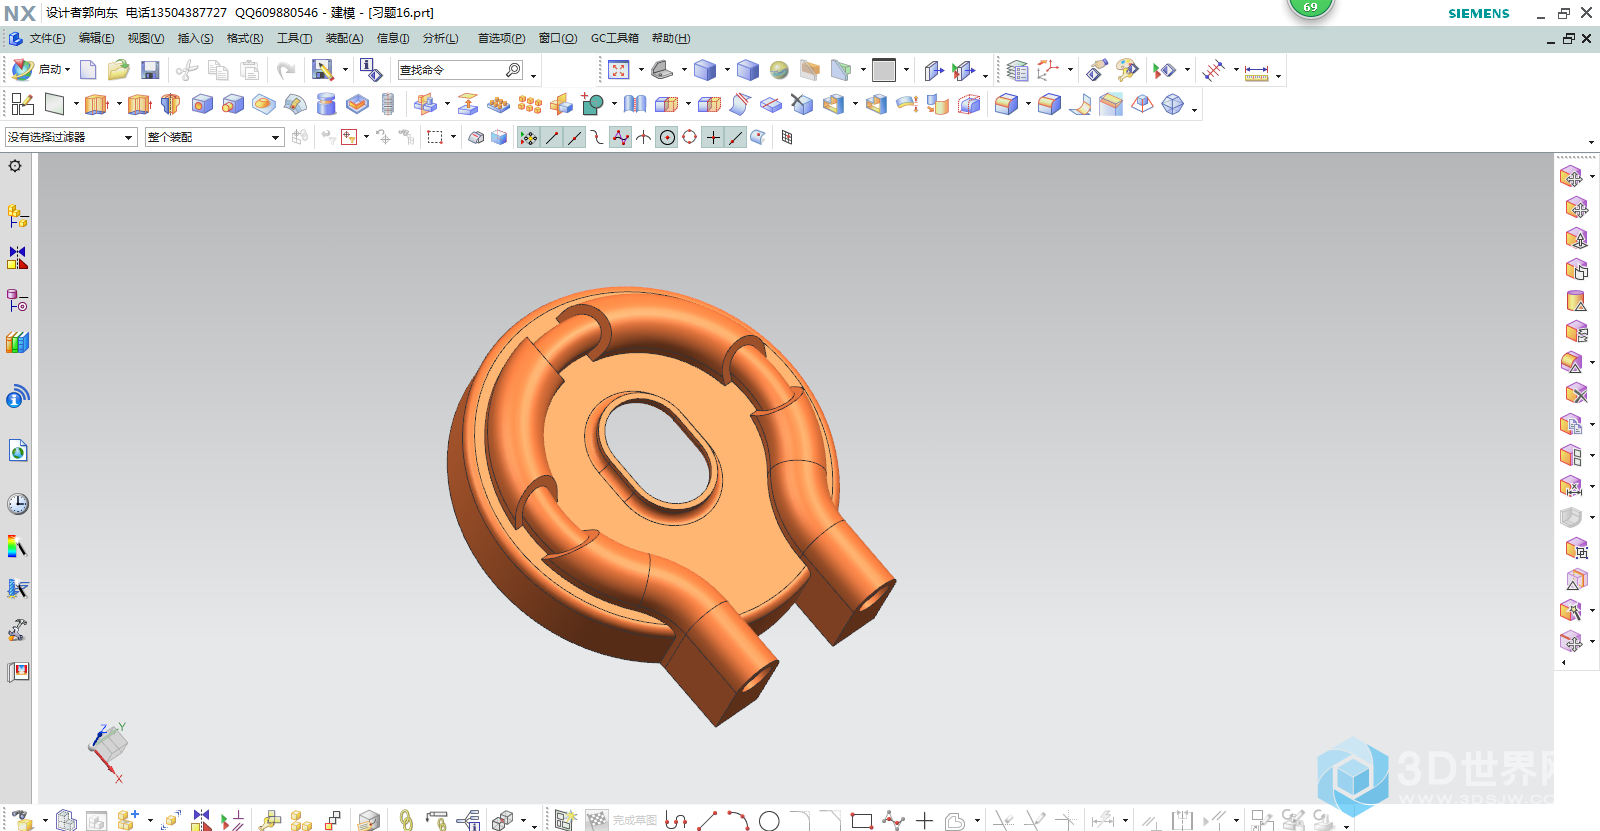
Task: Open the Reuse Library books icon
Action: (18, 342)
